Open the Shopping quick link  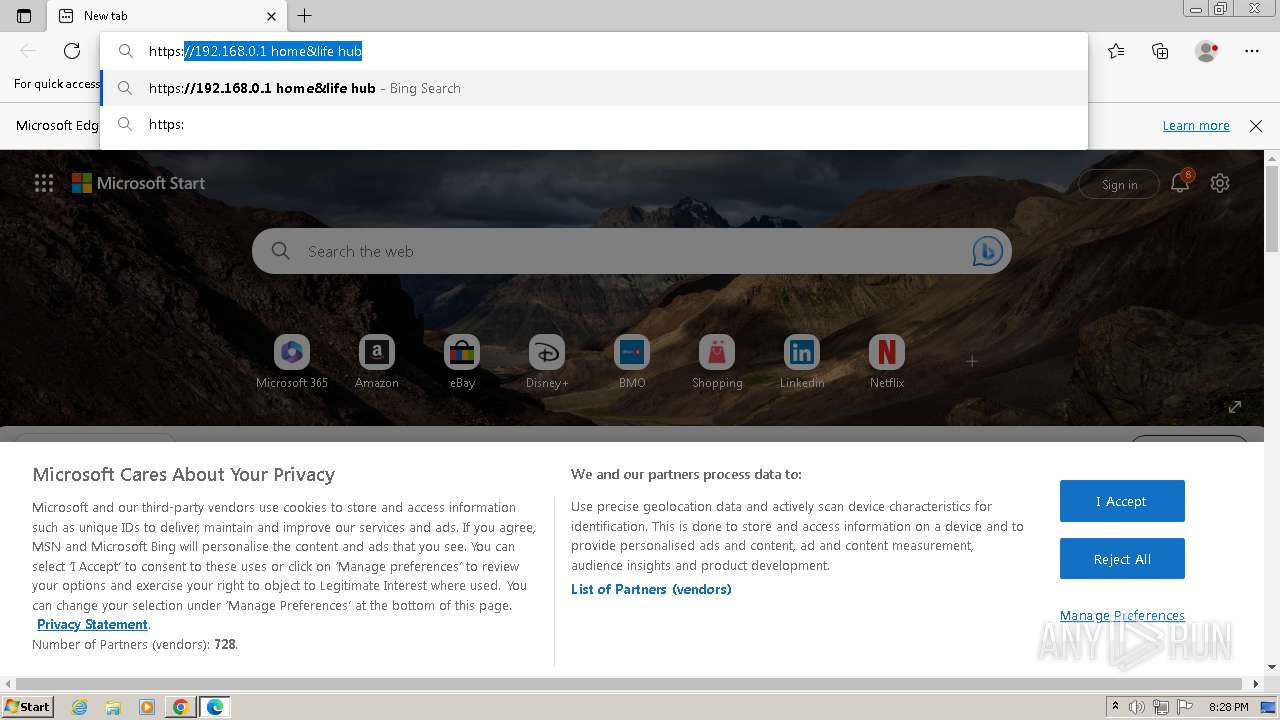pyautogui.click(x=717, y=362)
